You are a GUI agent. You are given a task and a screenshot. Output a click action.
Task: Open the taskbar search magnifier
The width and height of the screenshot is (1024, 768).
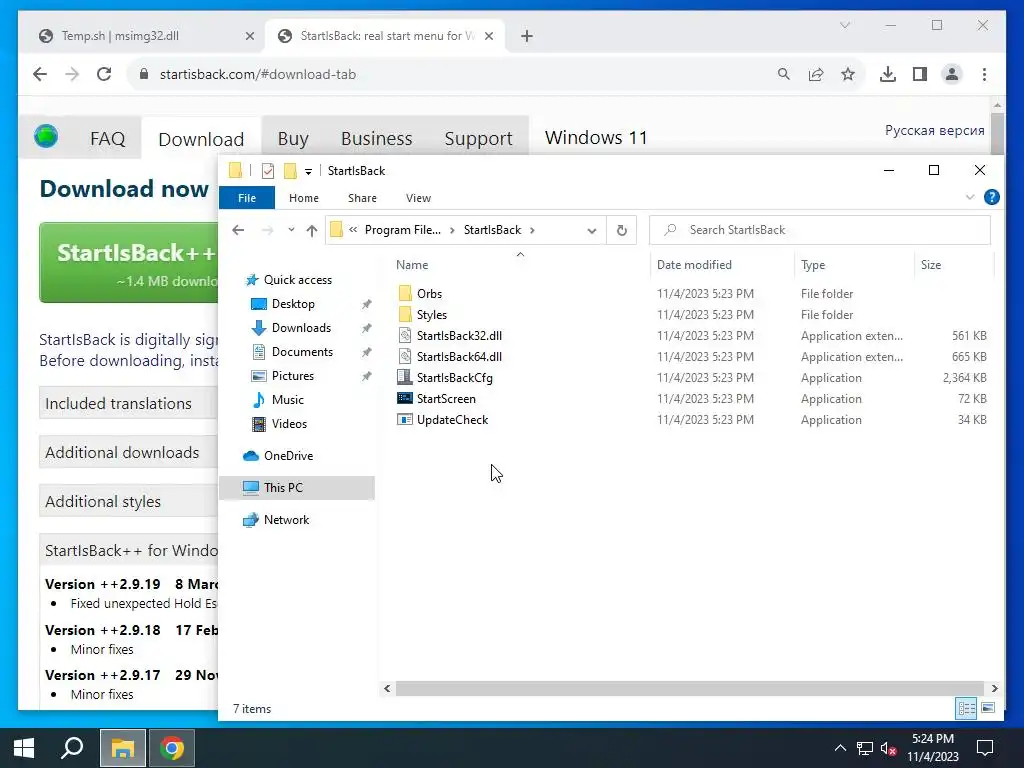[x=72, y=748]
